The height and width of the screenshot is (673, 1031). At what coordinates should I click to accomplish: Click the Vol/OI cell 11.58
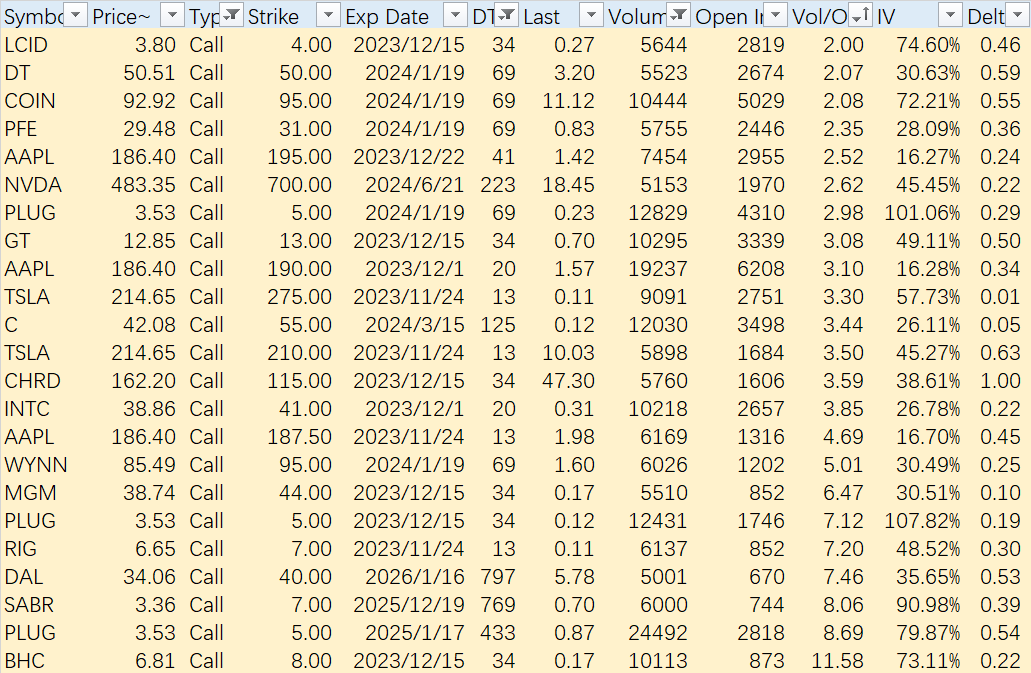tap(838, 661)
